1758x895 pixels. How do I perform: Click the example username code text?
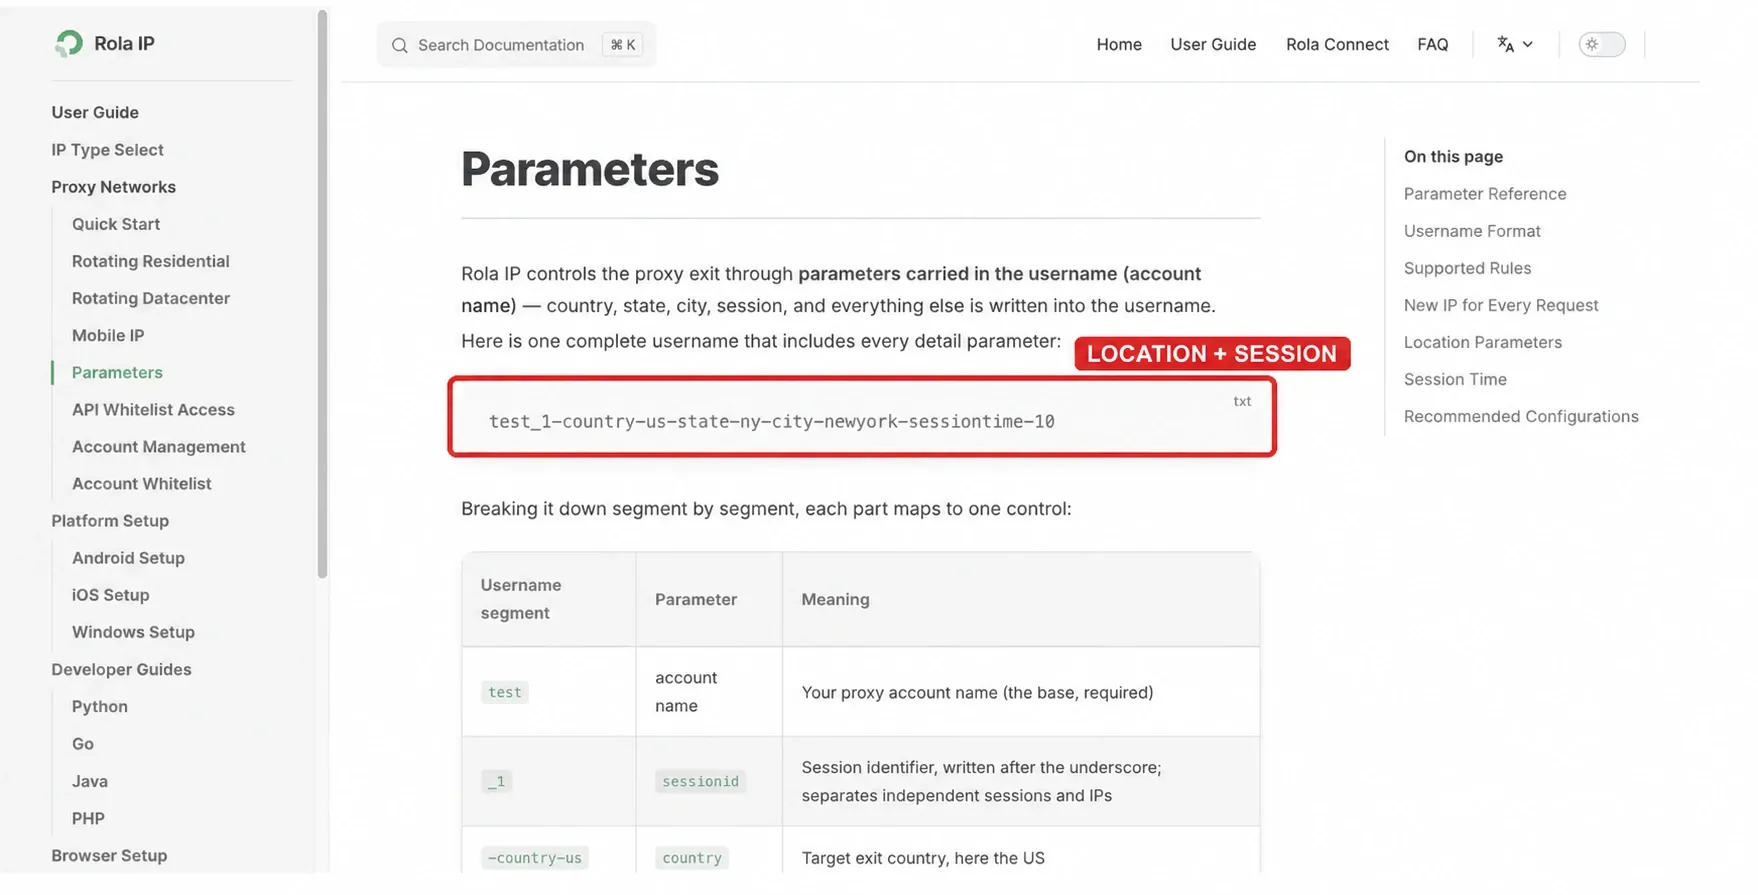coord(771,420)
